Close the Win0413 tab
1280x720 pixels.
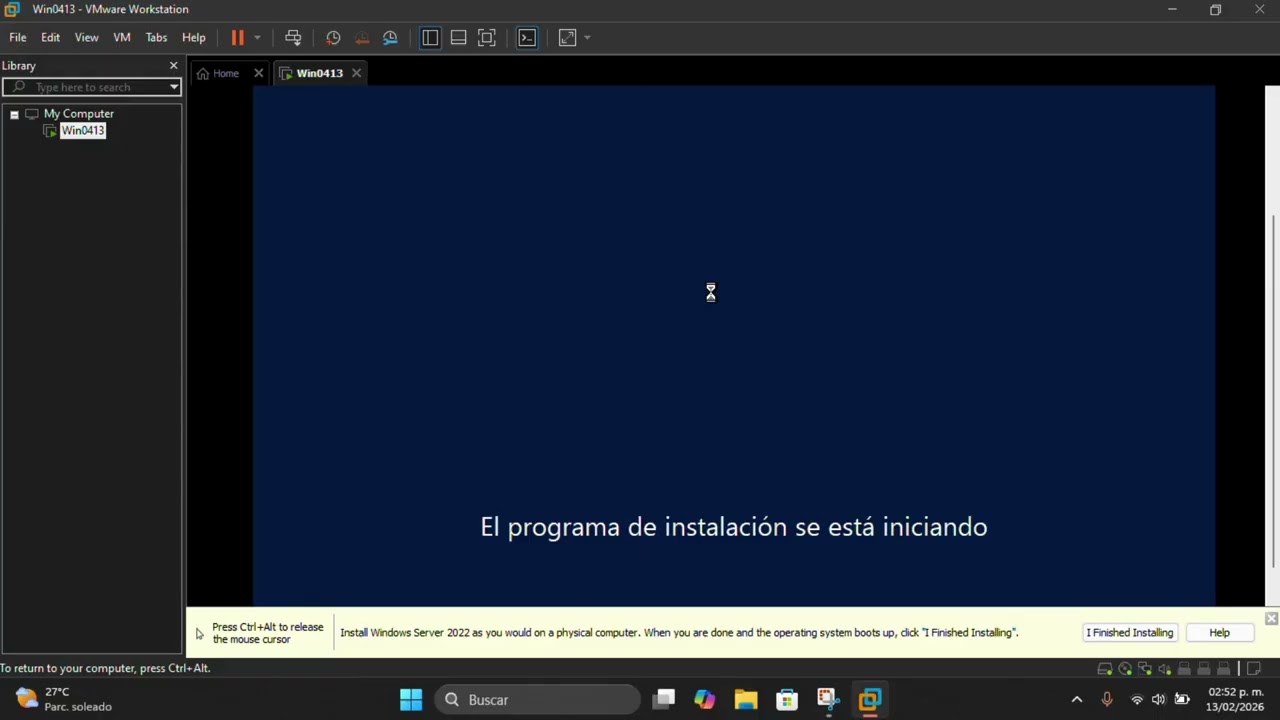(356, 73)
